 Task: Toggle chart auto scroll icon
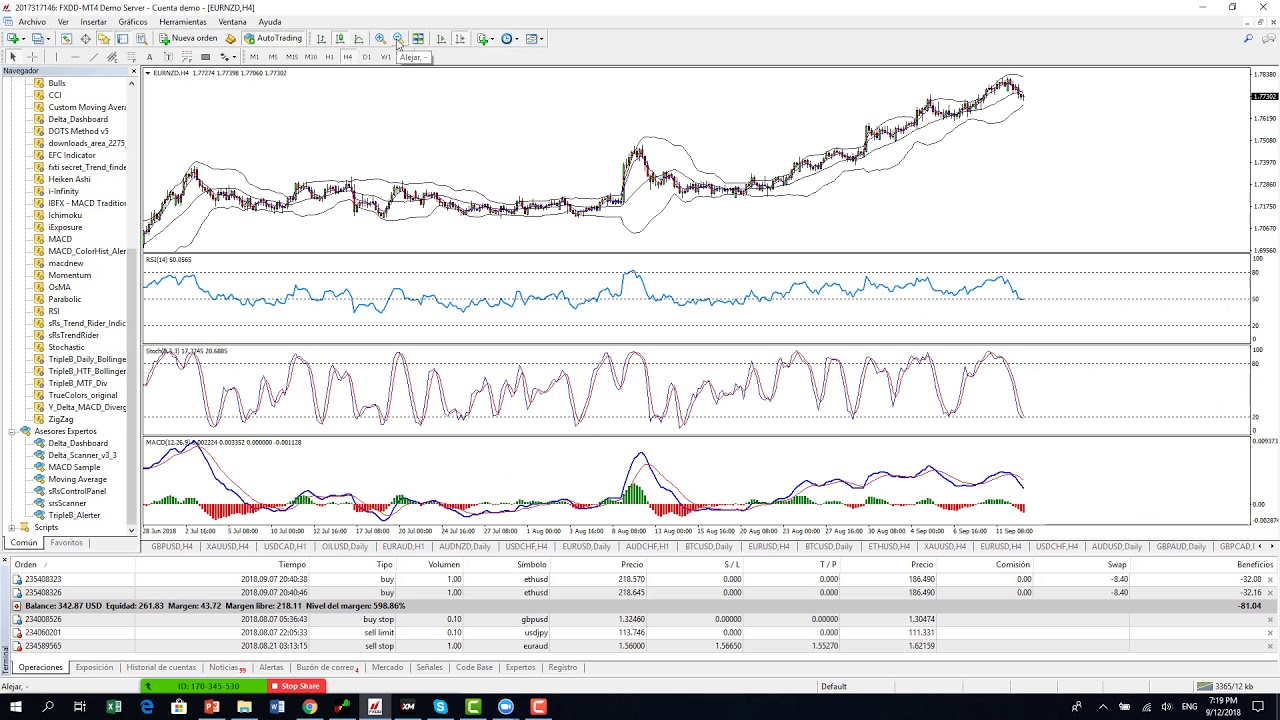click(441, 39)
